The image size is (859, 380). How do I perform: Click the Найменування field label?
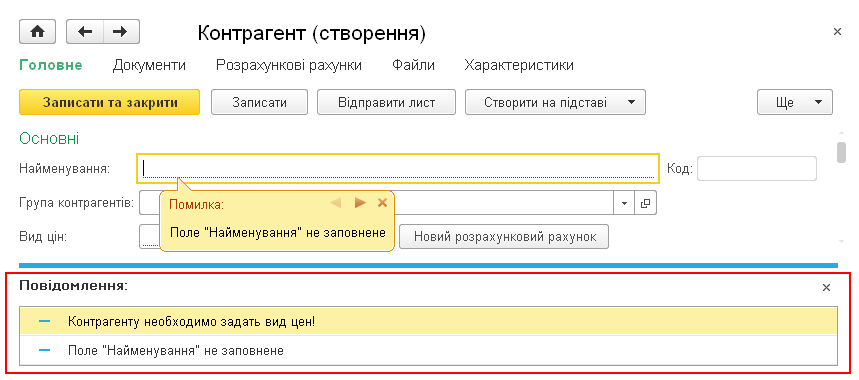[65, 169]
